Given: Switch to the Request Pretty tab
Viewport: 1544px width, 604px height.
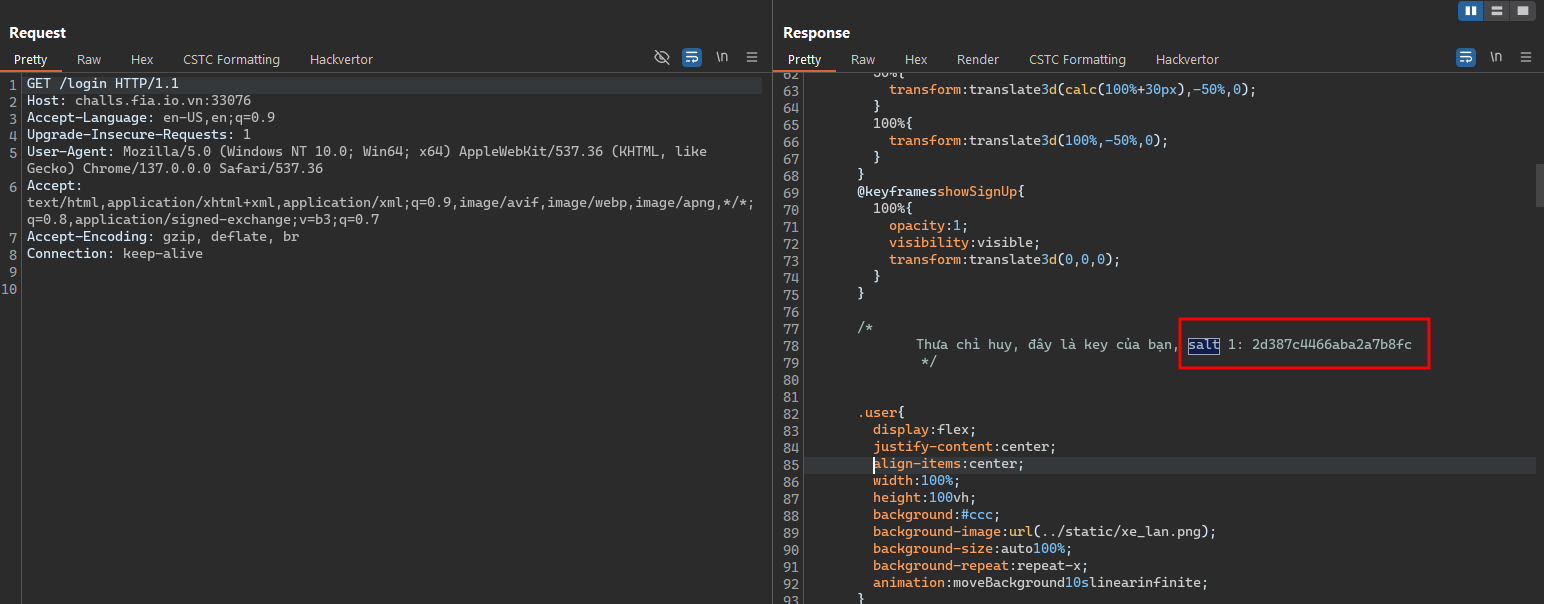Looking at the screenshot, I should [30, 60].
